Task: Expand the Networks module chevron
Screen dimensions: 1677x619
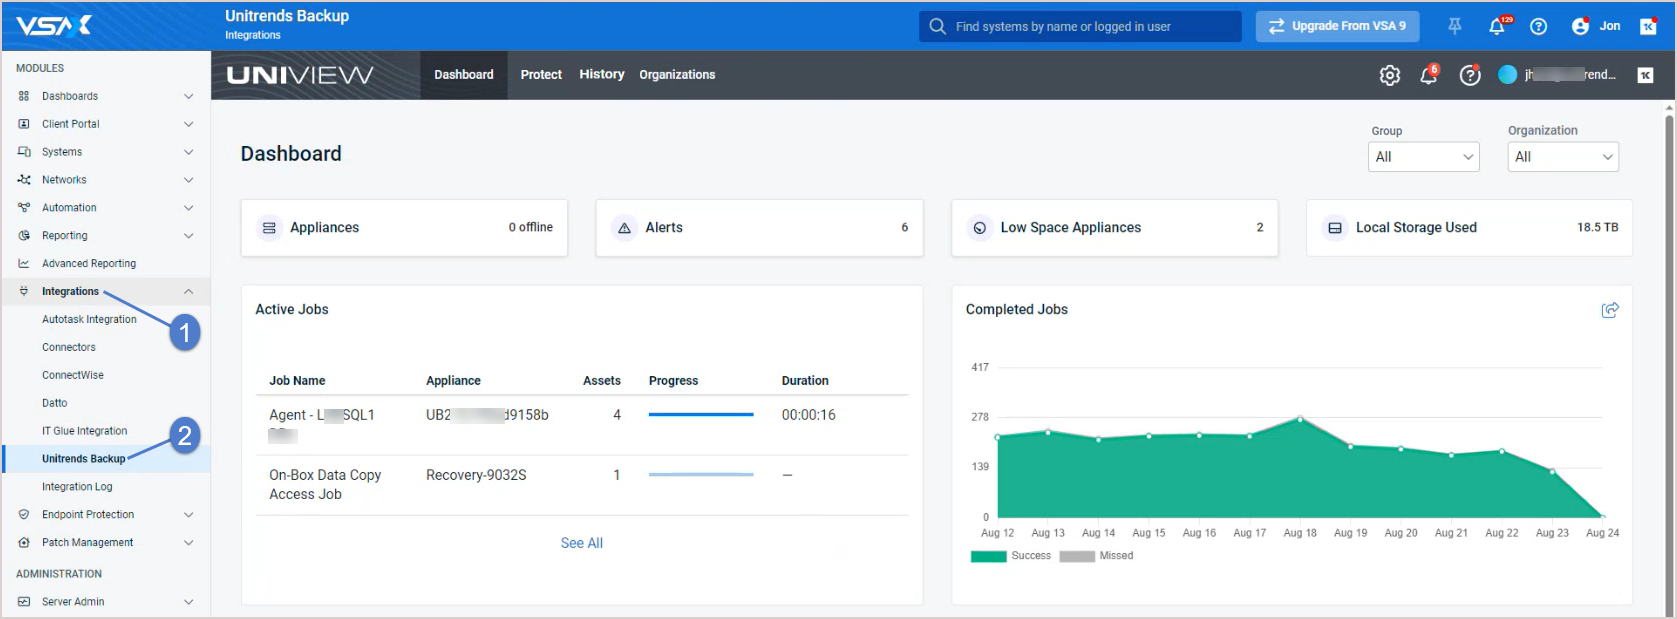Action: (188, 180)
